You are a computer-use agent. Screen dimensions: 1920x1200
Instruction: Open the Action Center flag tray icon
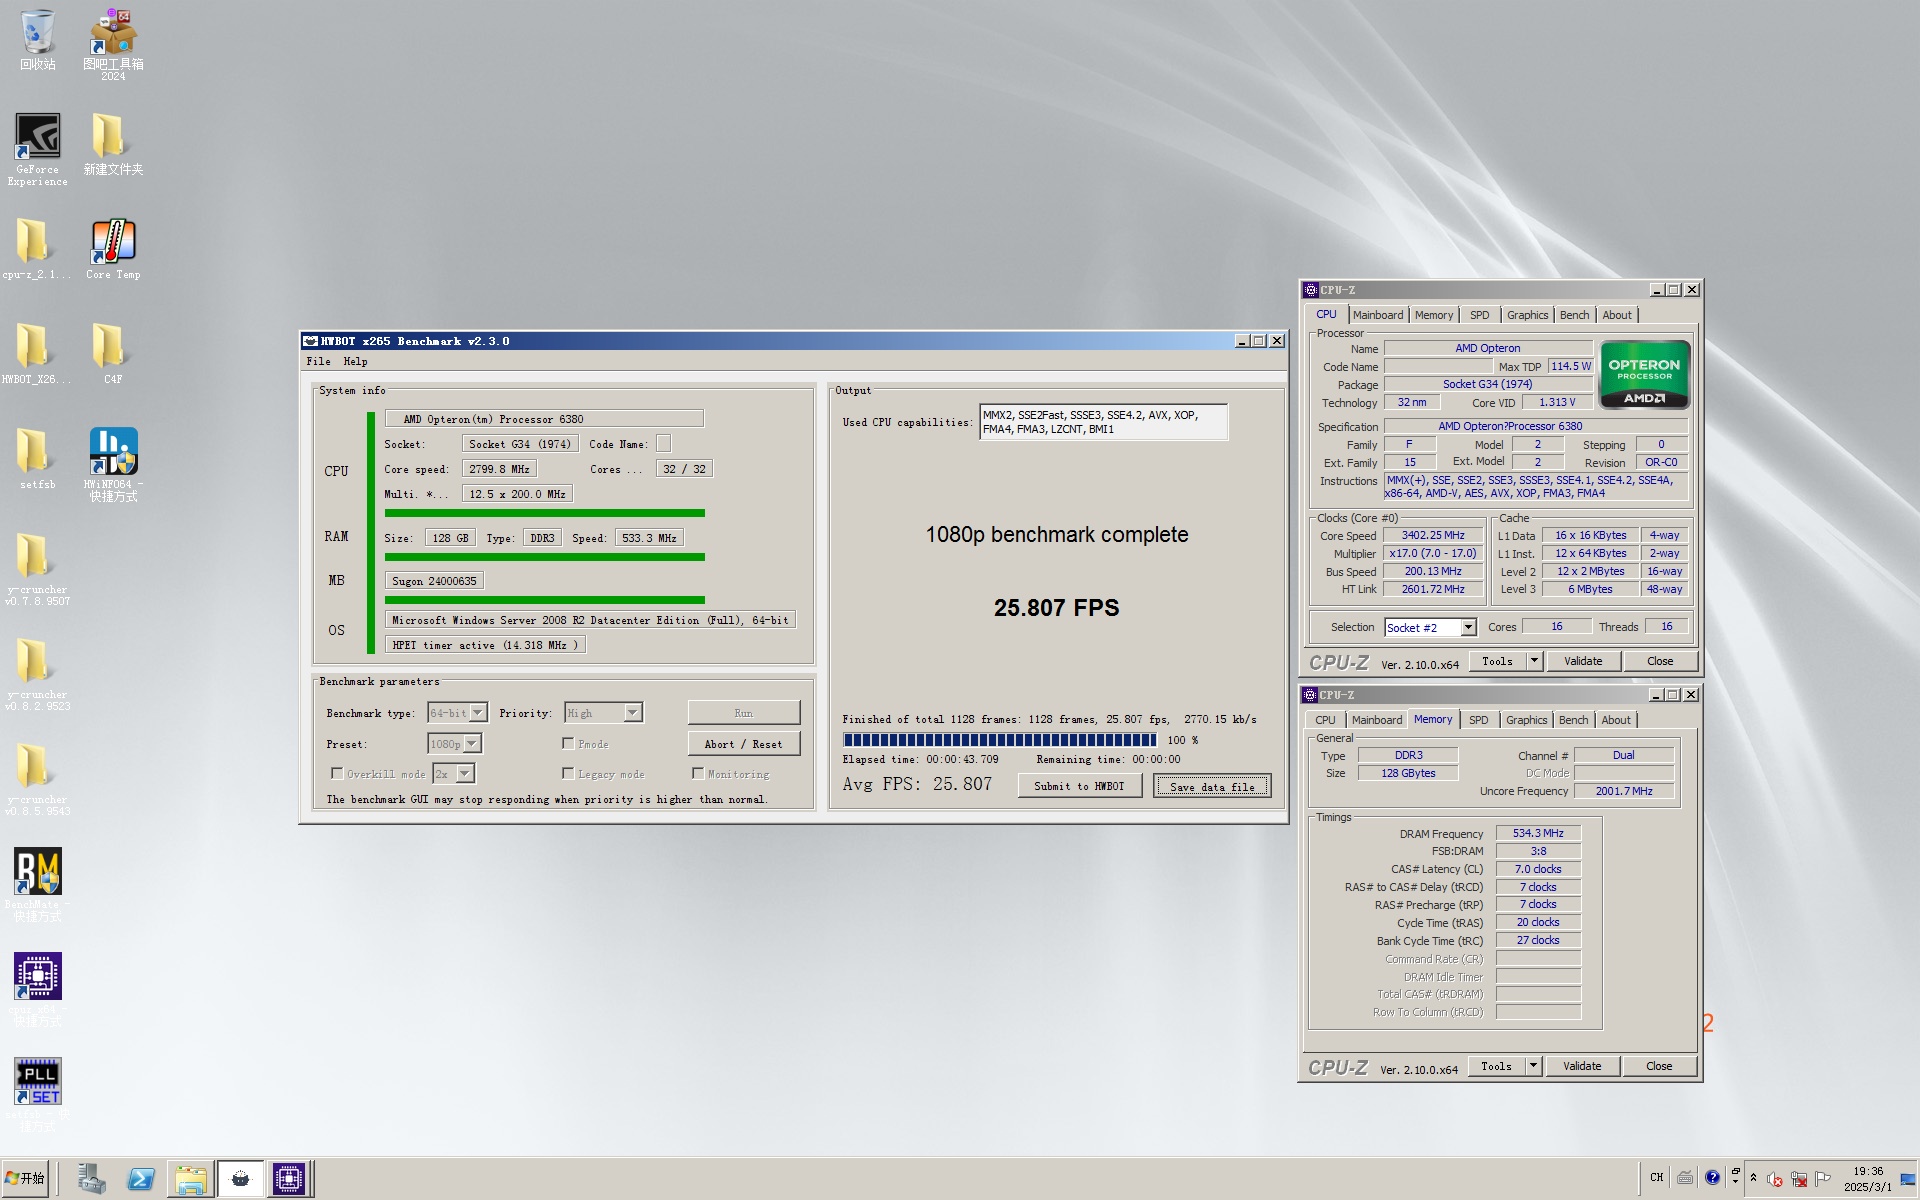pos(1822,1178)
